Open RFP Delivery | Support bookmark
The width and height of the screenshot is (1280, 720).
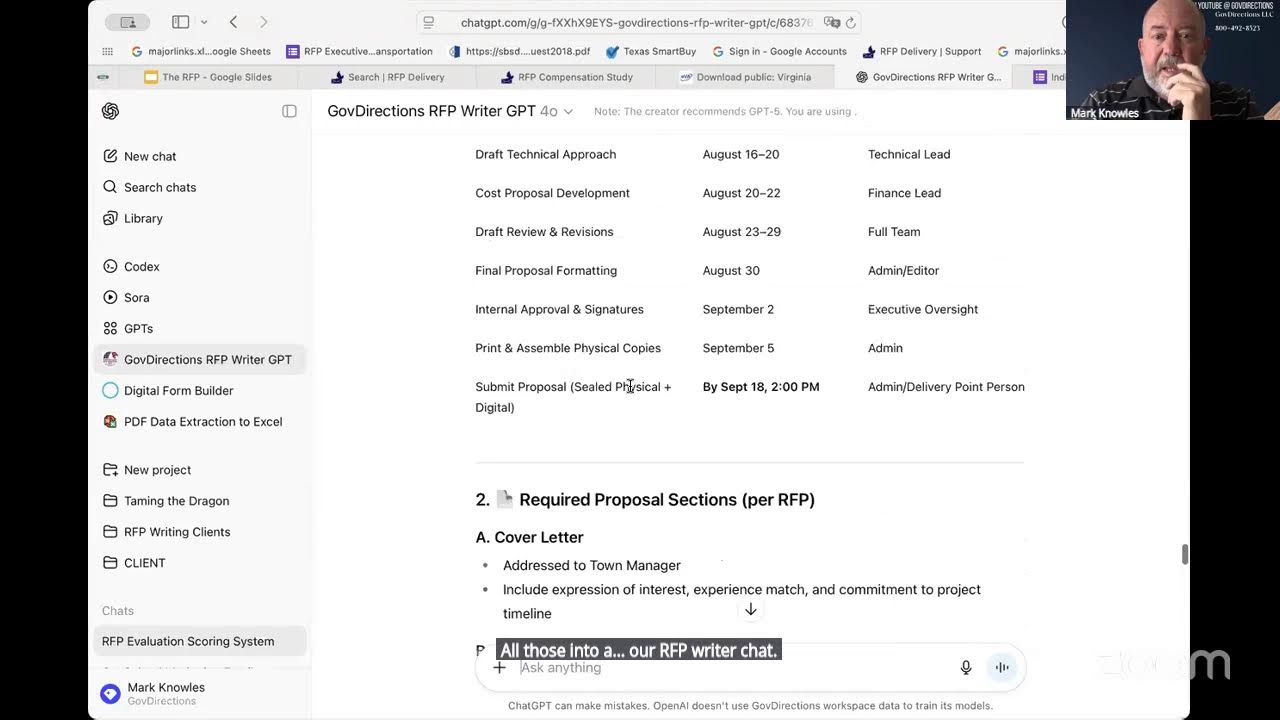tap(921, 51)
